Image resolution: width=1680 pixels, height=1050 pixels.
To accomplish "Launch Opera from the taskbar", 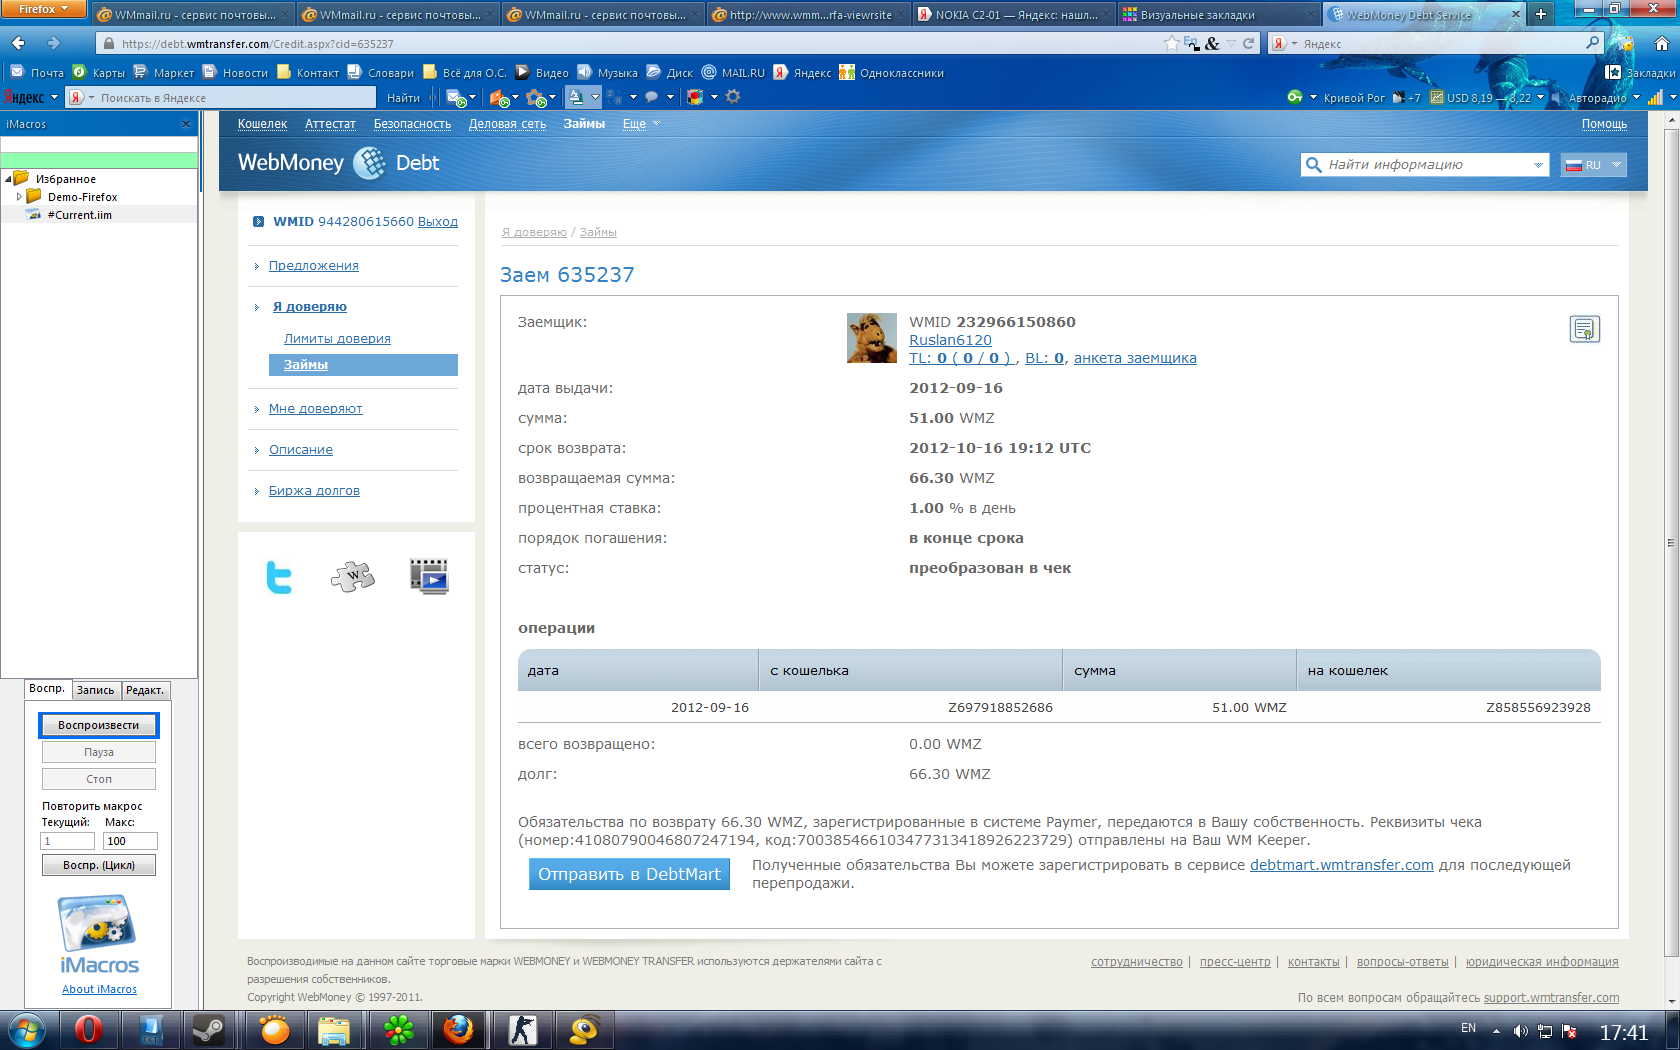I will 88,1030.
